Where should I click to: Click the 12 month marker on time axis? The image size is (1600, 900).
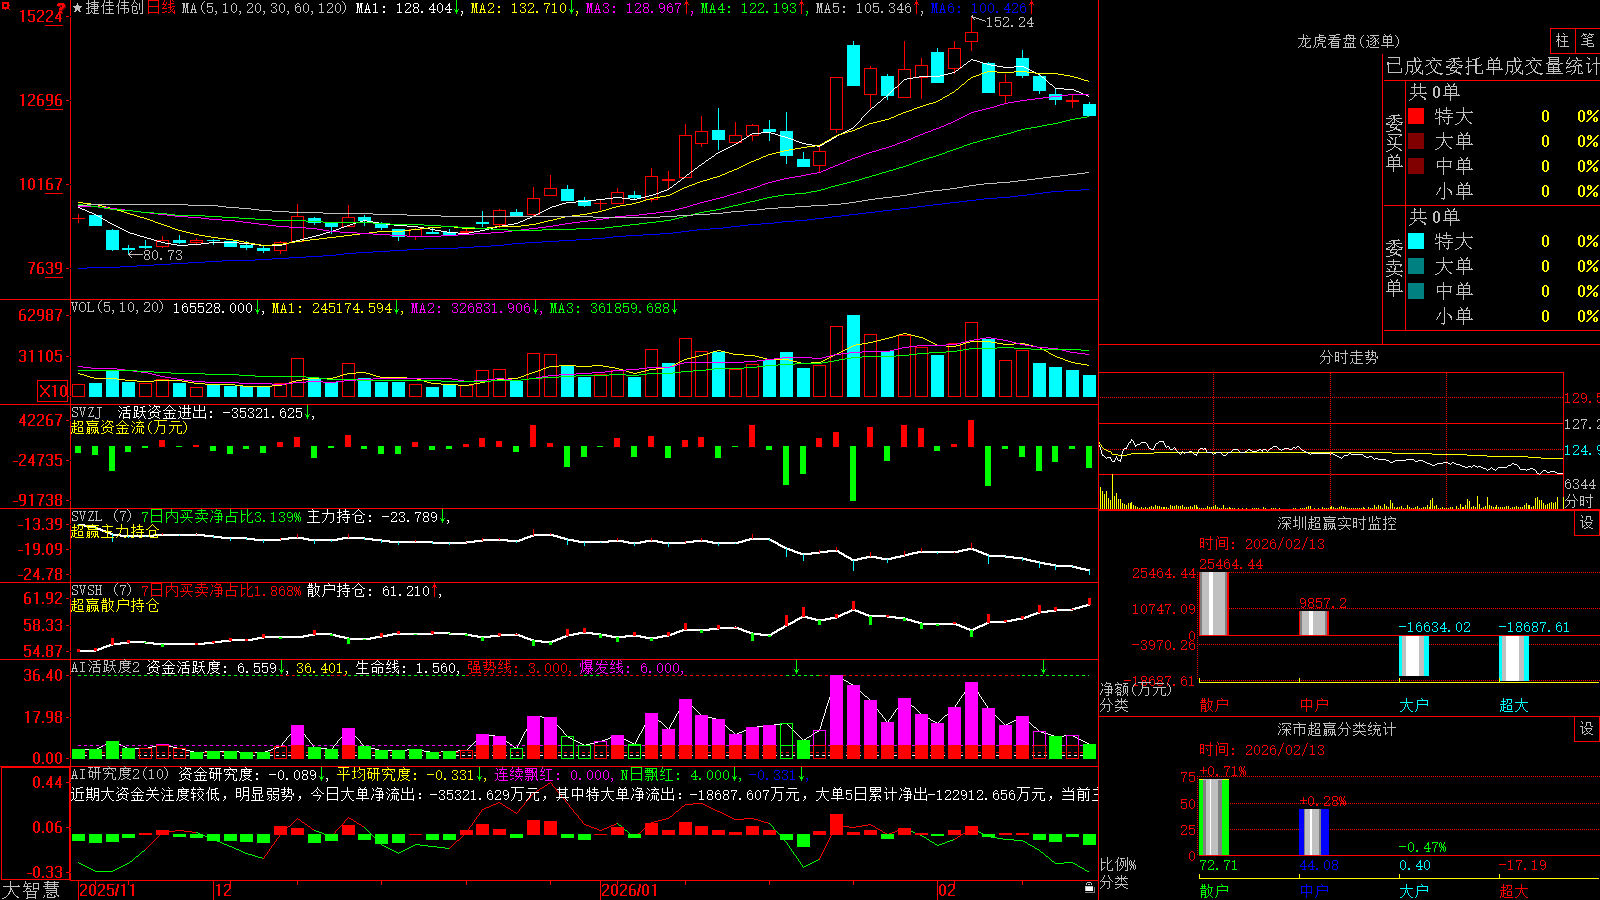(x=224, y=890)
